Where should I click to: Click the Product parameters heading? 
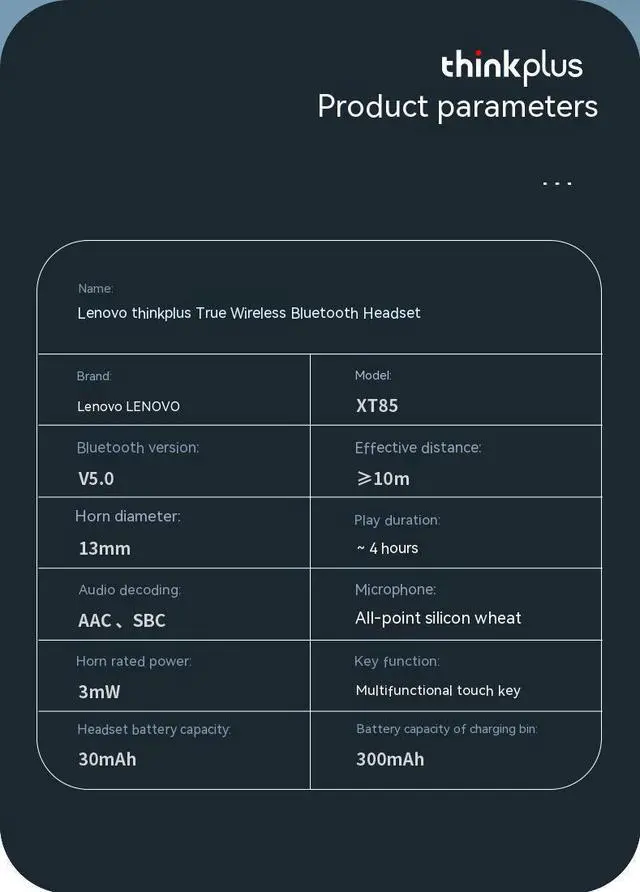click(x=458, y=107)
